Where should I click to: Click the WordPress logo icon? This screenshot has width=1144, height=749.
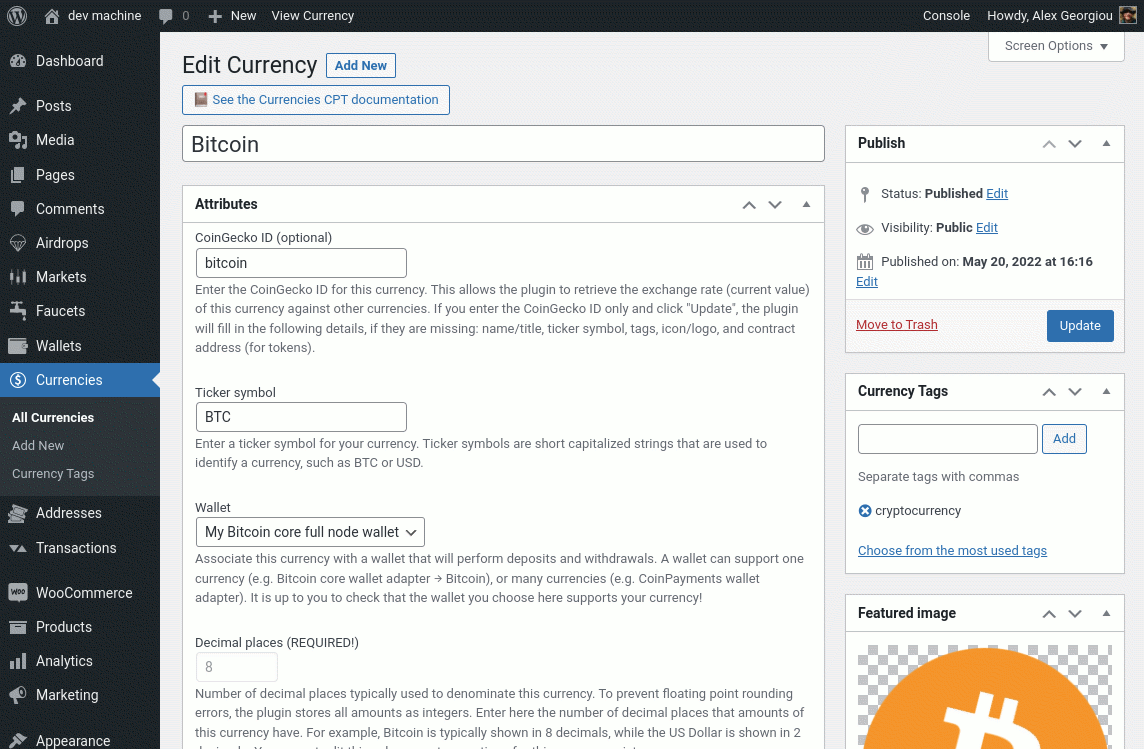pyautogui.click(x=17, y=15)
